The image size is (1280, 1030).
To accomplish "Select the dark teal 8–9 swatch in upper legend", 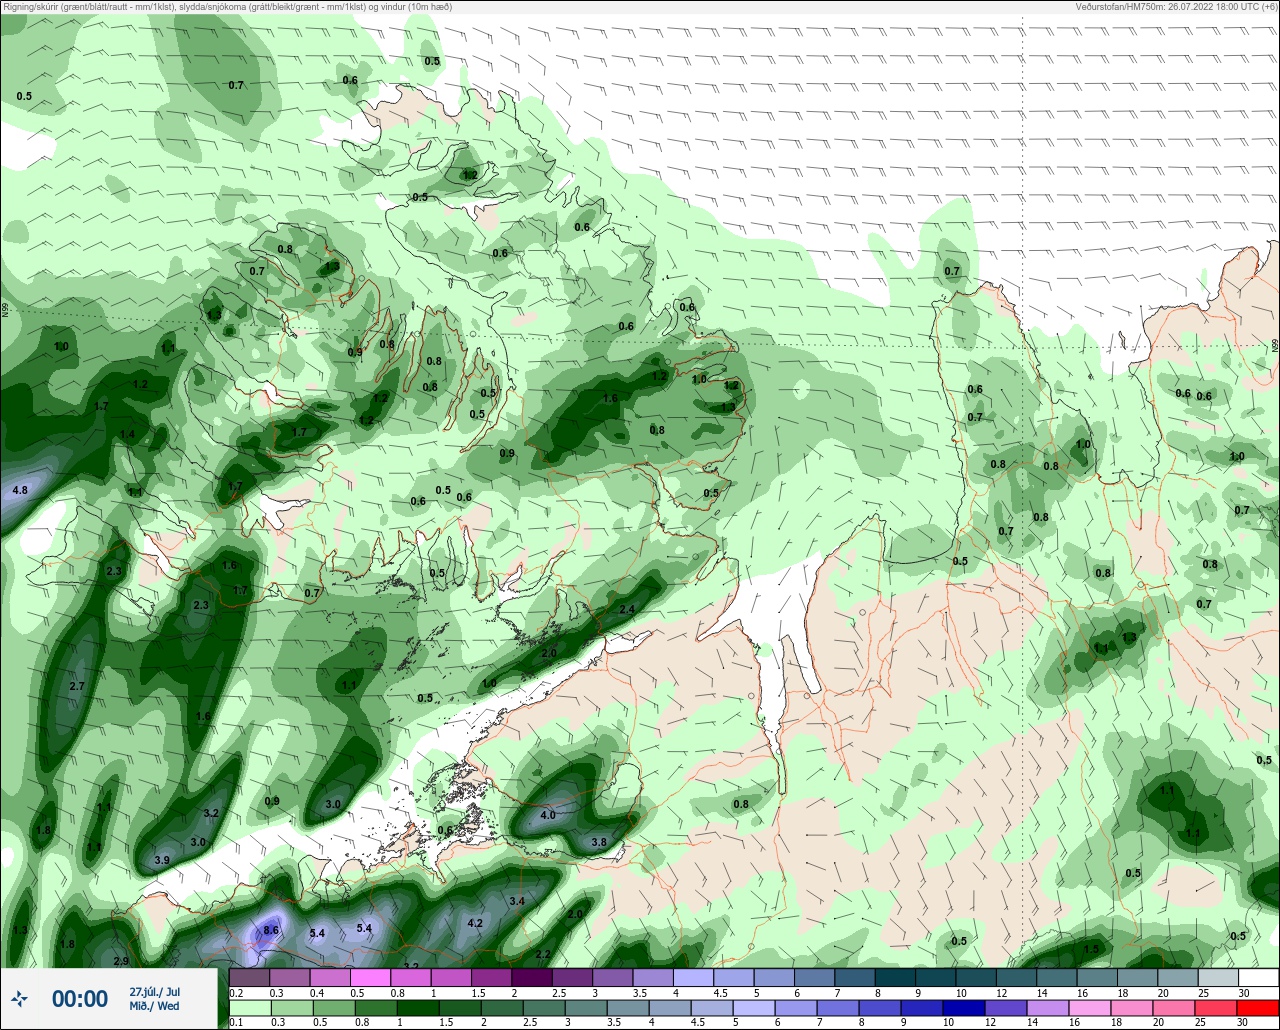I will pyautogui.click(x=894, y=977).
